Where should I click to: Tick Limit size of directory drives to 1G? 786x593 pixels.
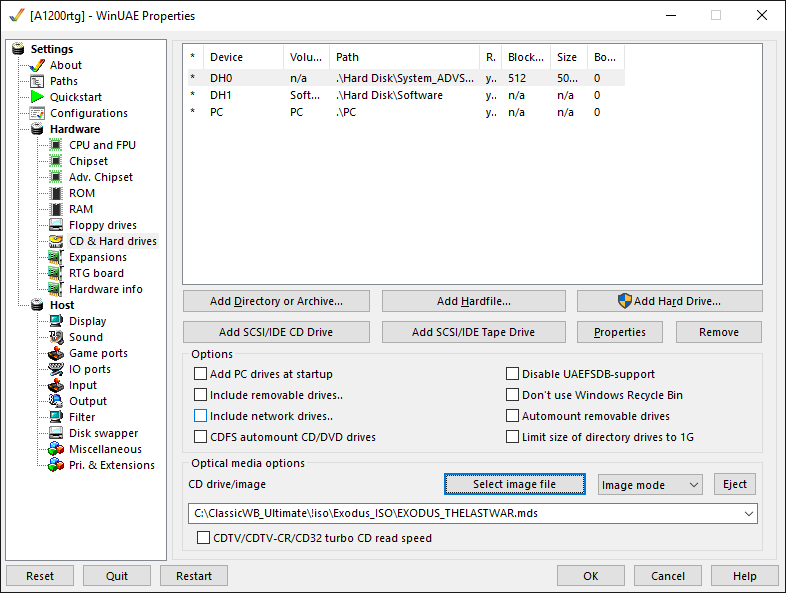click(x=512, y=437)
